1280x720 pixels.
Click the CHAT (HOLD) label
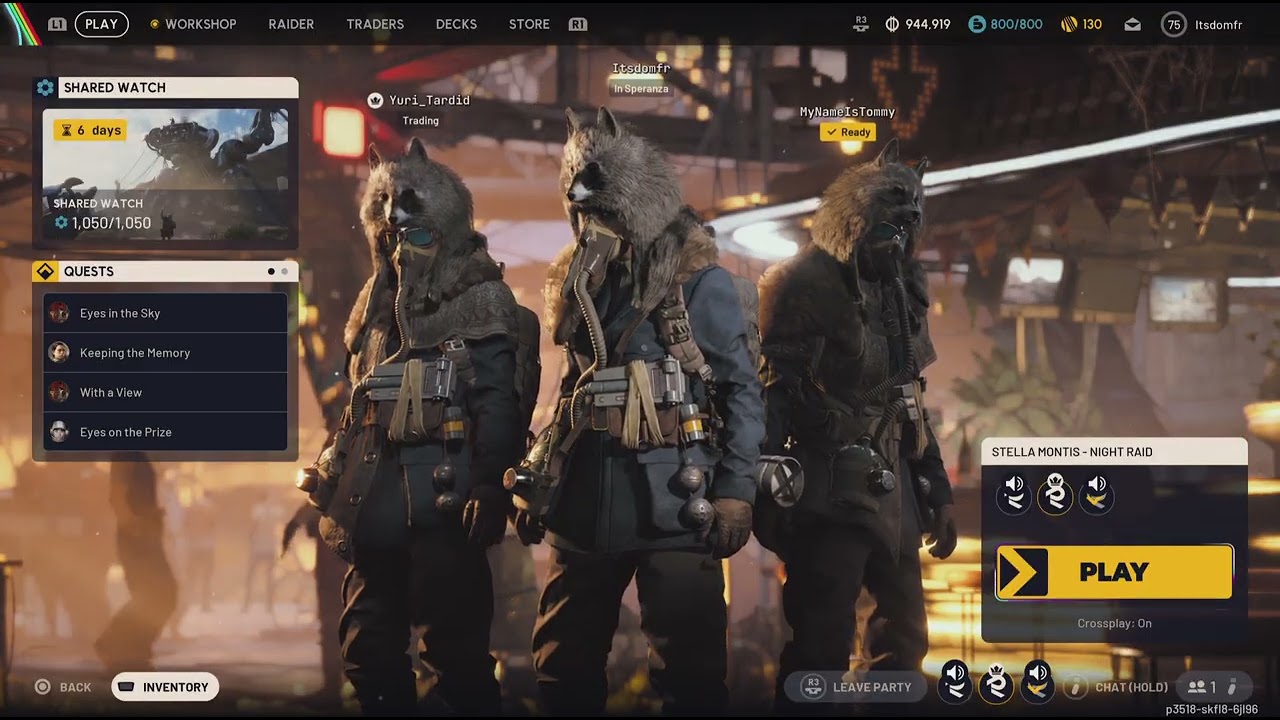pyautogui.click(x=1131, y=687)
